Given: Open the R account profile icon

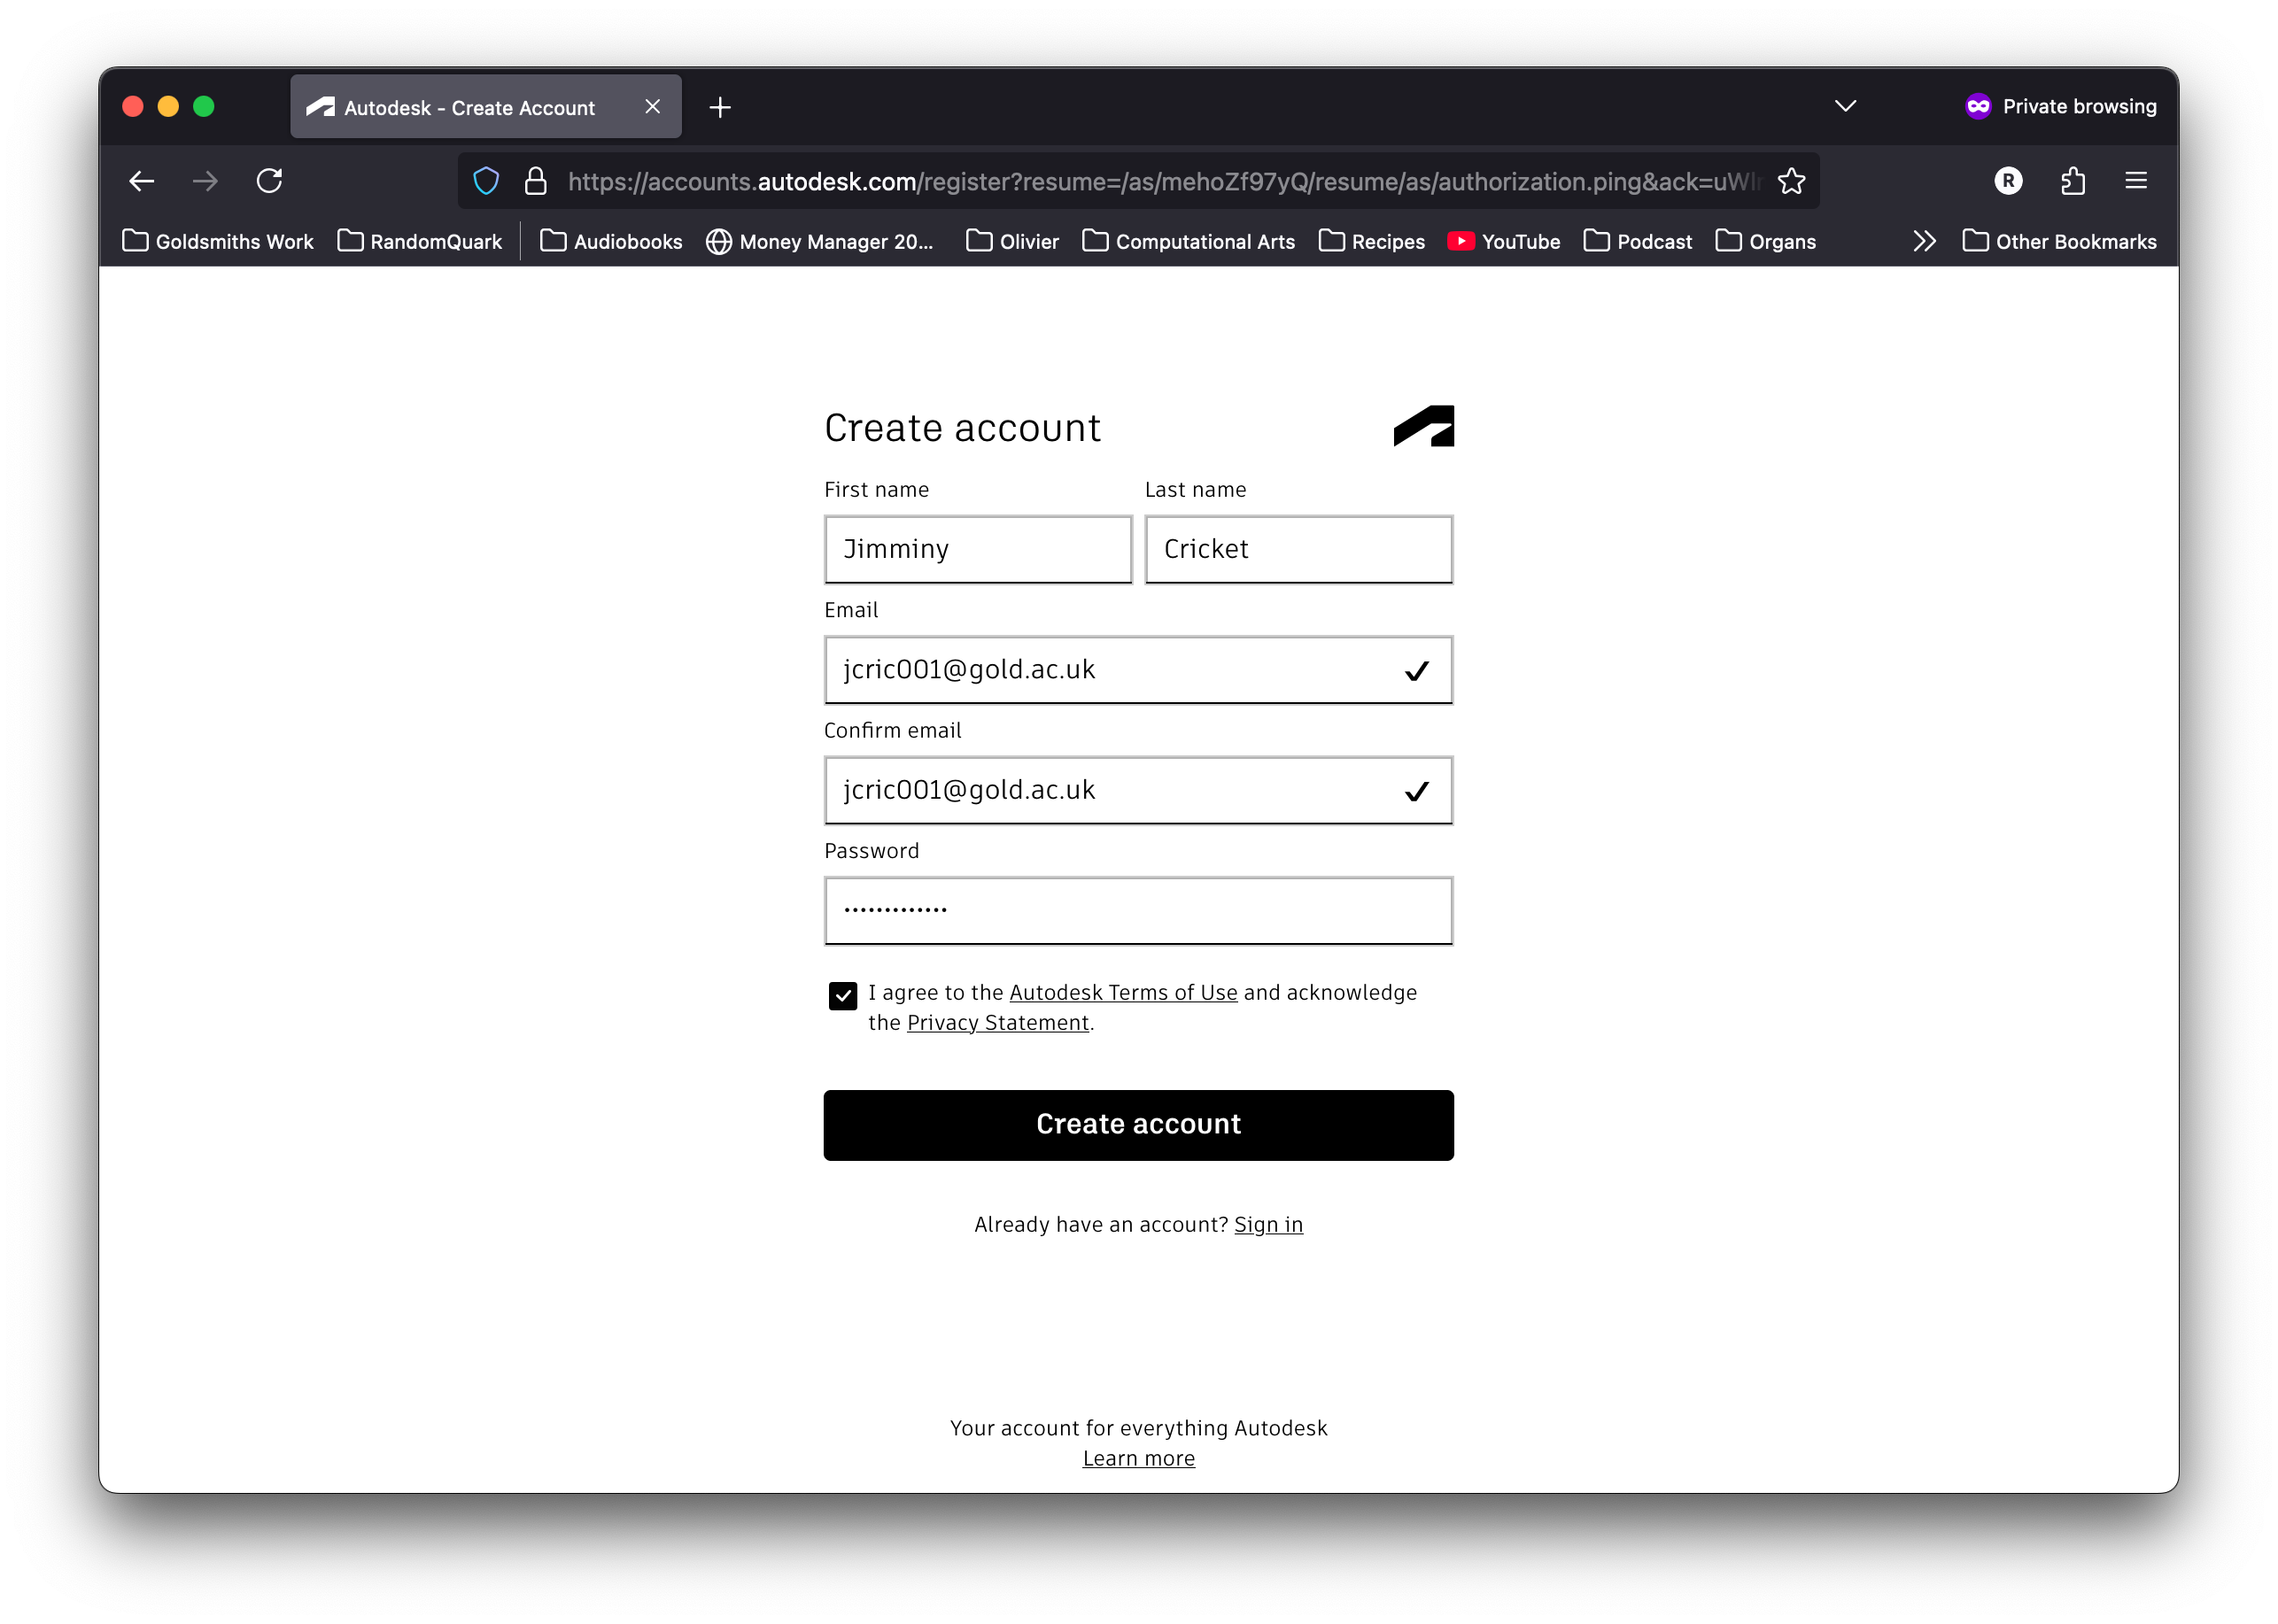Looking at the screenshot, I should pyautogui.click(x=2008, y=181).
